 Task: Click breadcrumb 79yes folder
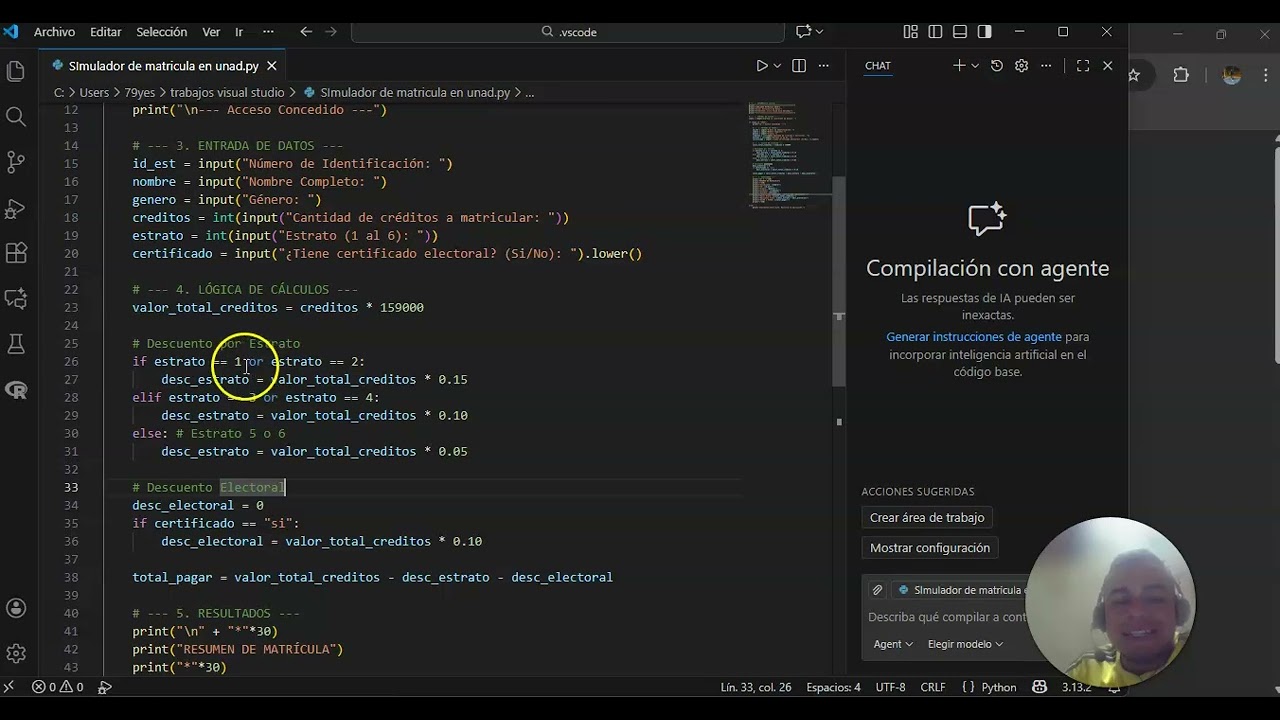coord(140,92)
